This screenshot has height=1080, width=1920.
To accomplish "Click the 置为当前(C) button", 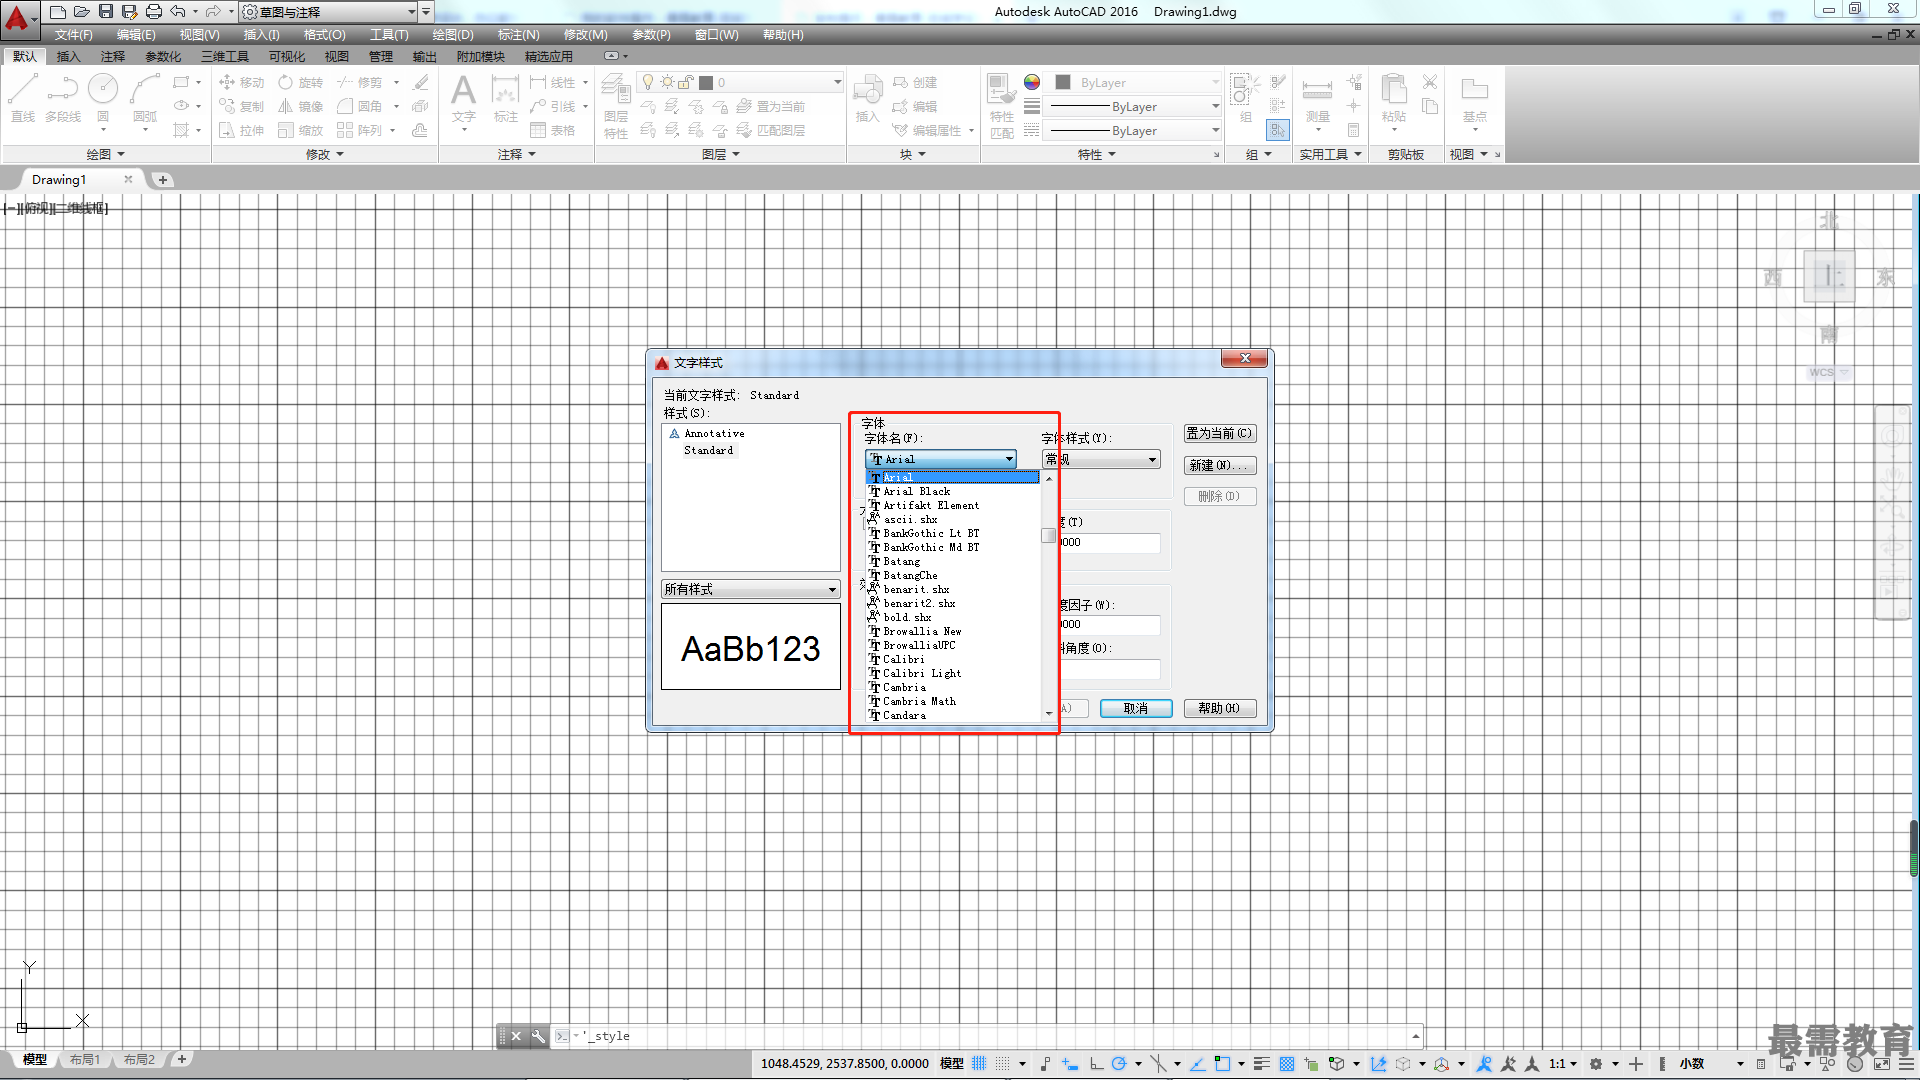I will click(x=1220, y=433).
